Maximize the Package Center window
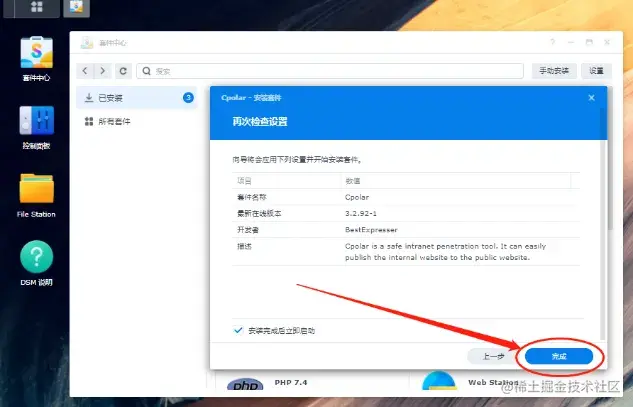 (x=589, y=42)
